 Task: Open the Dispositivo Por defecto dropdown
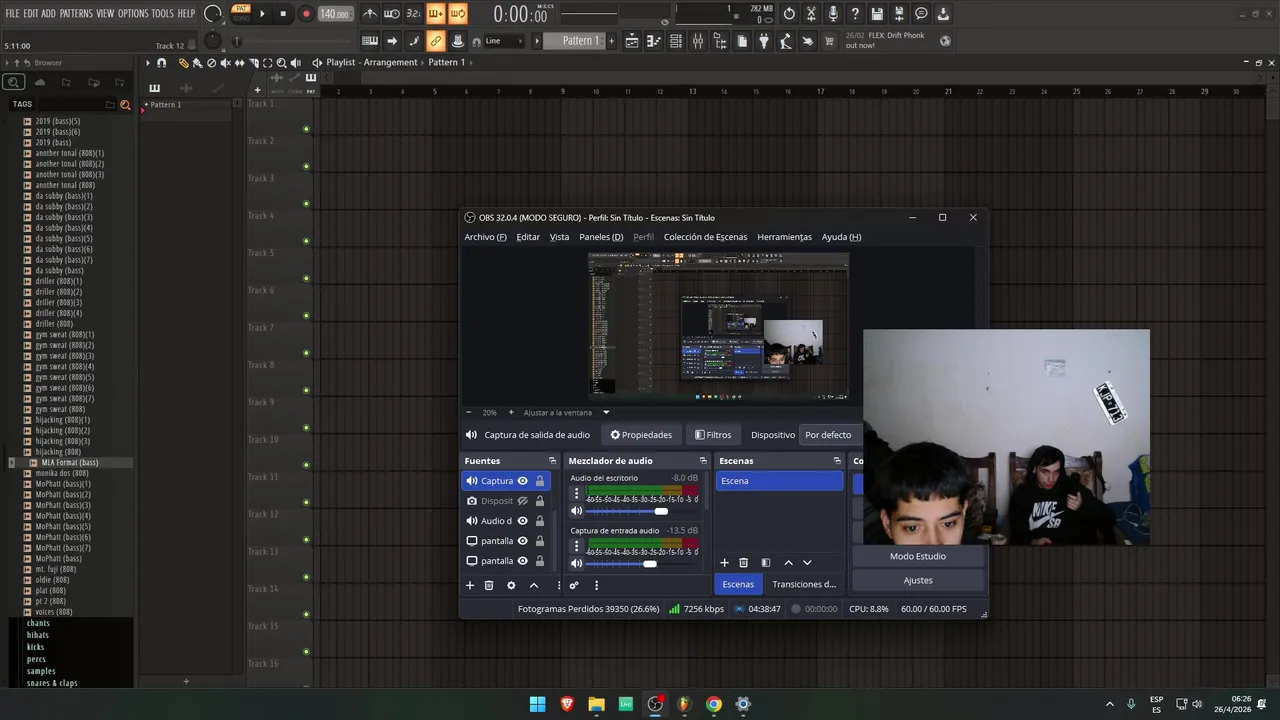click(x=829, y=435)
